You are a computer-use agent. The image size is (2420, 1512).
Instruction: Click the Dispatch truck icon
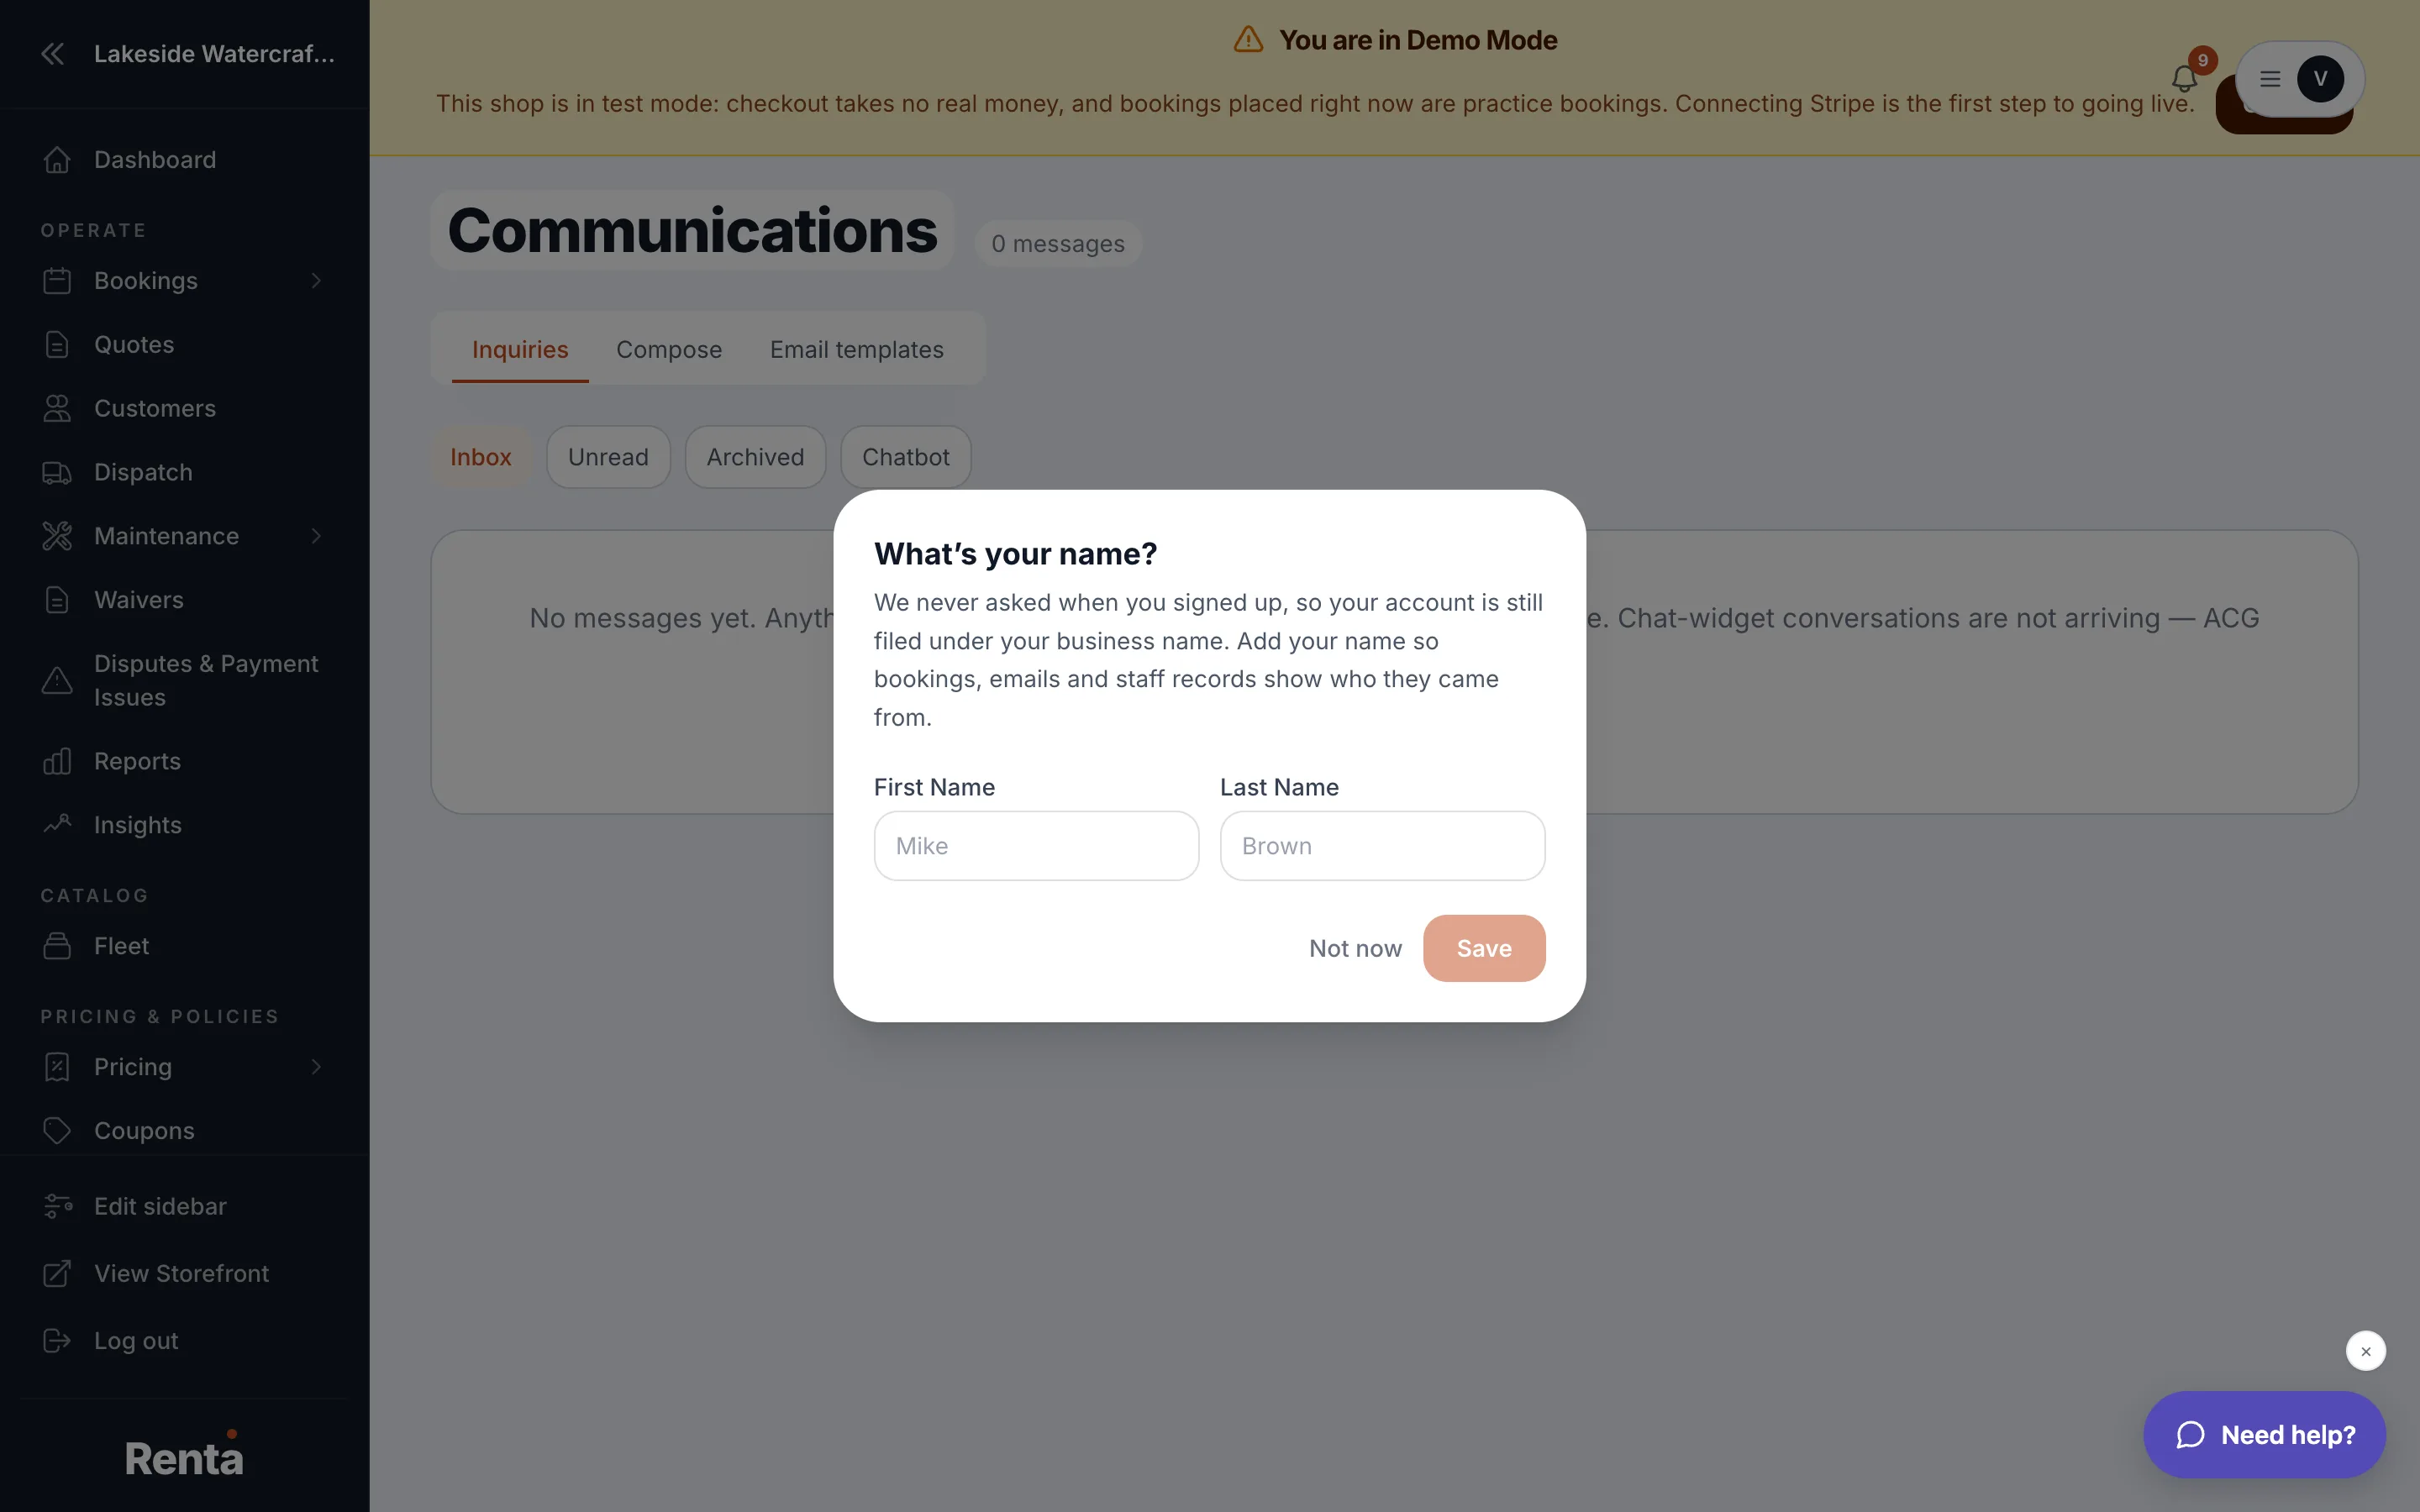pyautogui.click(x=57, y=473)
